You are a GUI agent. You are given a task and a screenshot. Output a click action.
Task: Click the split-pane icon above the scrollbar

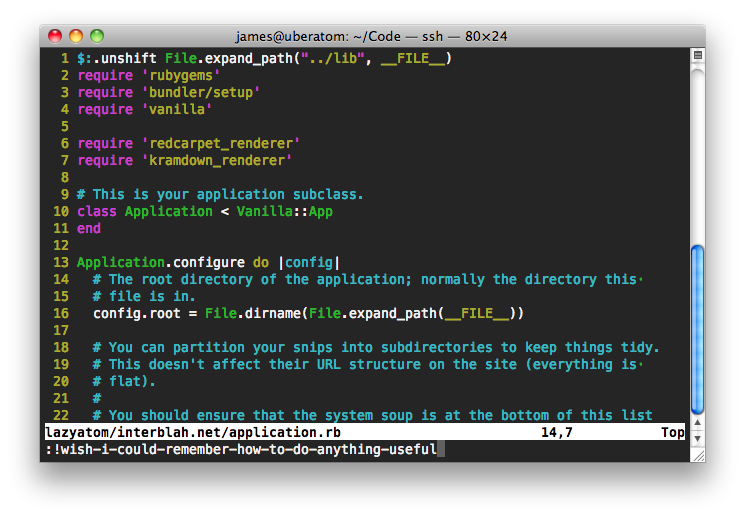click(697, 55)
